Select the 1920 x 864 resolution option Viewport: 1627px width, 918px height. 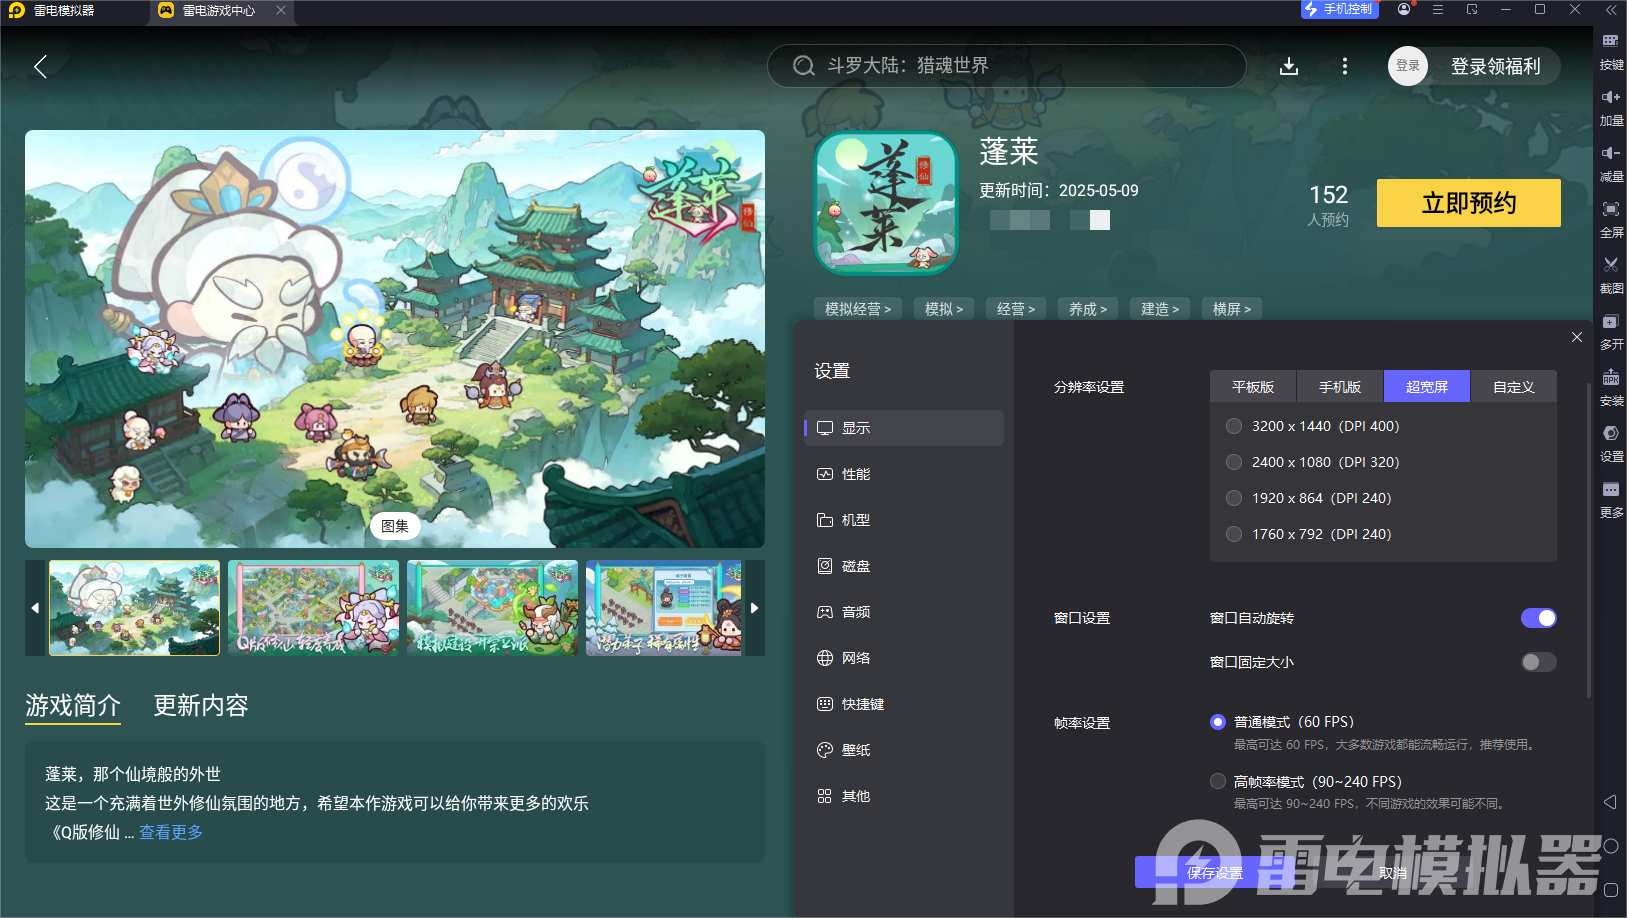point(1234,497)
